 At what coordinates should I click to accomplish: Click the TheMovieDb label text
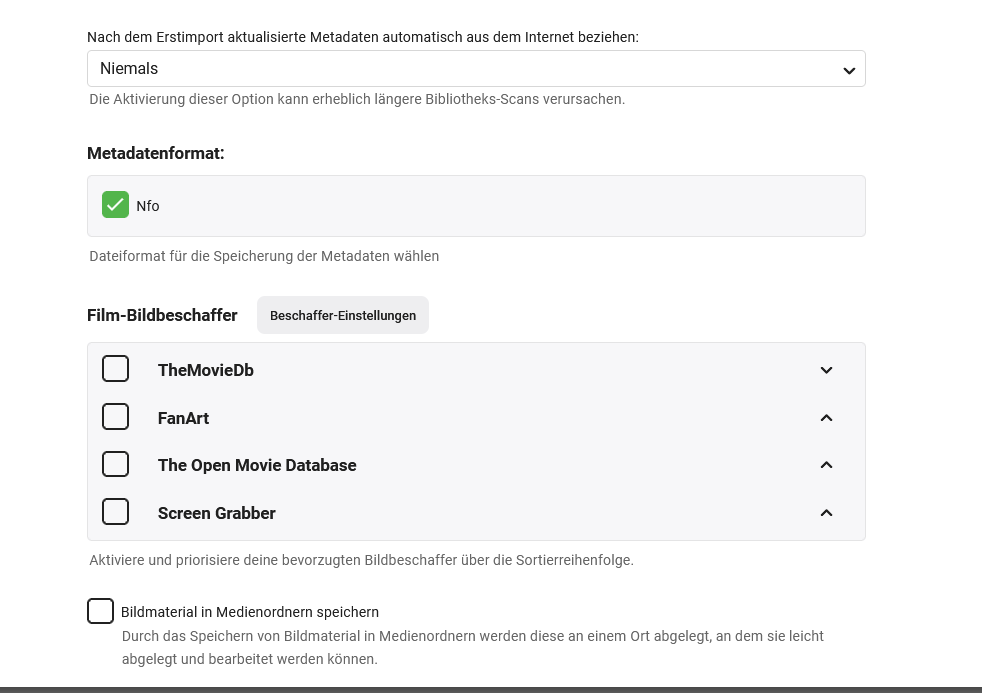pos(205,370)
